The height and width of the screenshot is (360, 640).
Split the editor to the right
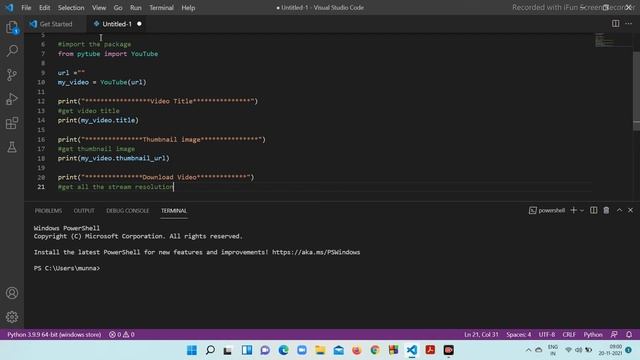[x=615, y=24]
